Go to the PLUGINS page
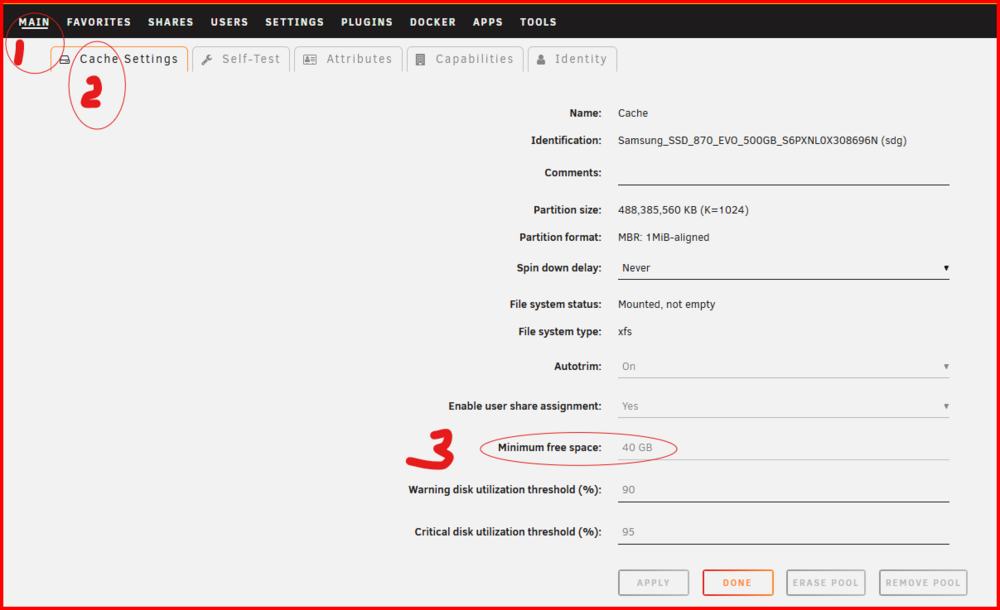Image resolution: width=1000 pixels, height=610 pixels. 367,22
